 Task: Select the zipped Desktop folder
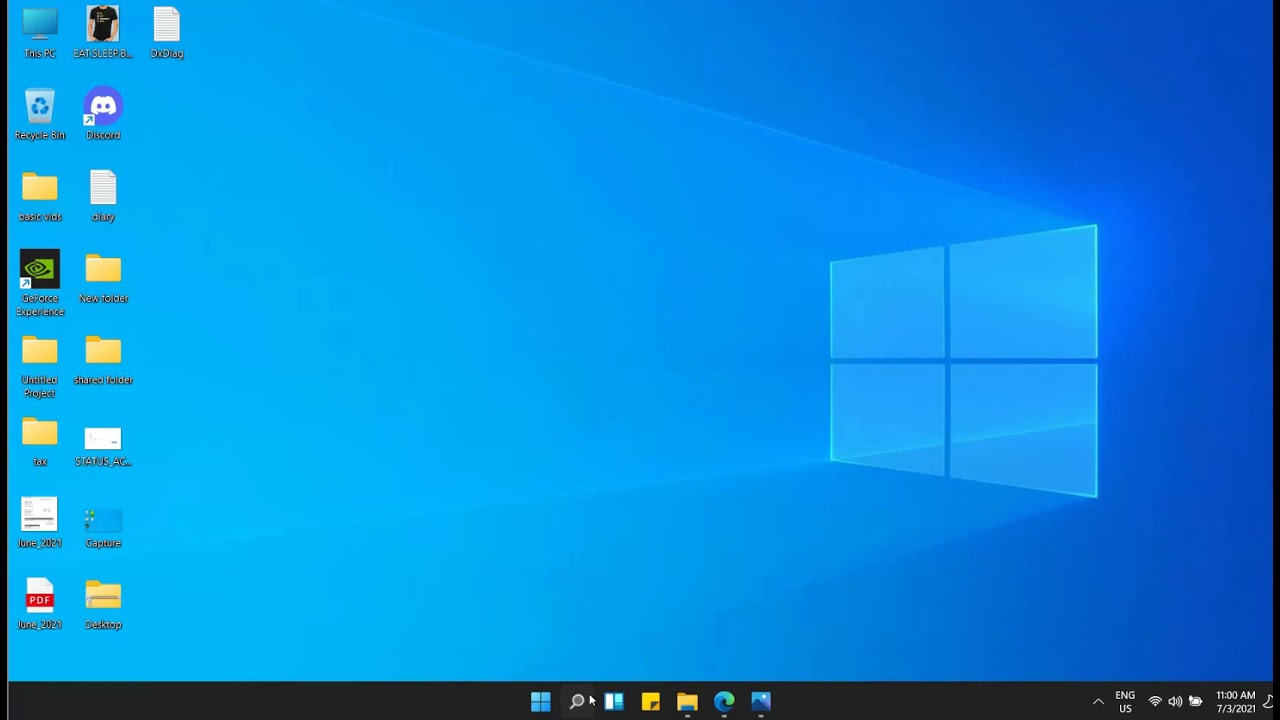click(x=103, y=604)
